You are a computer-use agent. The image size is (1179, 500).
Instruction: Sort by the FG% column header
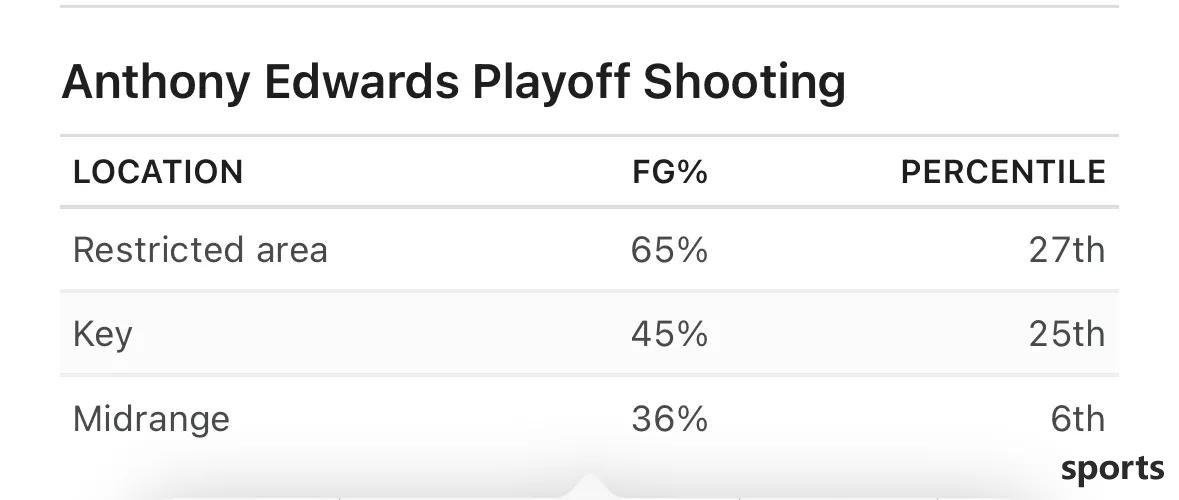pyautogui.click(x=669, y=172)
